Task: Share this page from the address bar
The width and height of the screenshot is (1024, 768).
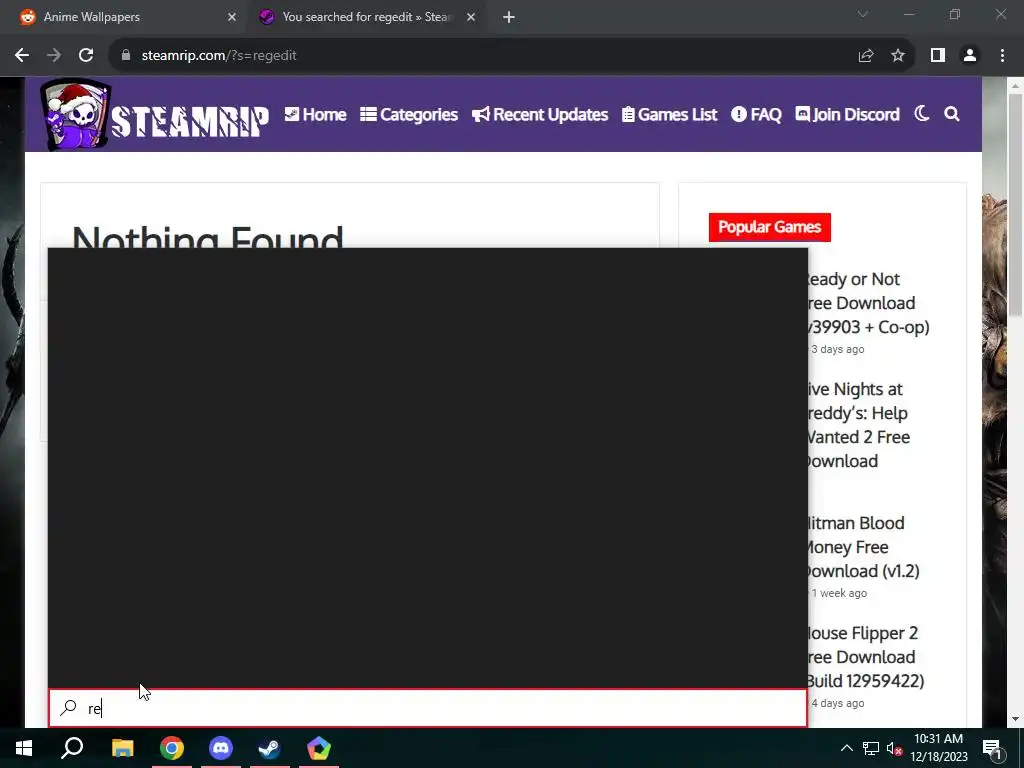Action: tap(866, 56)
